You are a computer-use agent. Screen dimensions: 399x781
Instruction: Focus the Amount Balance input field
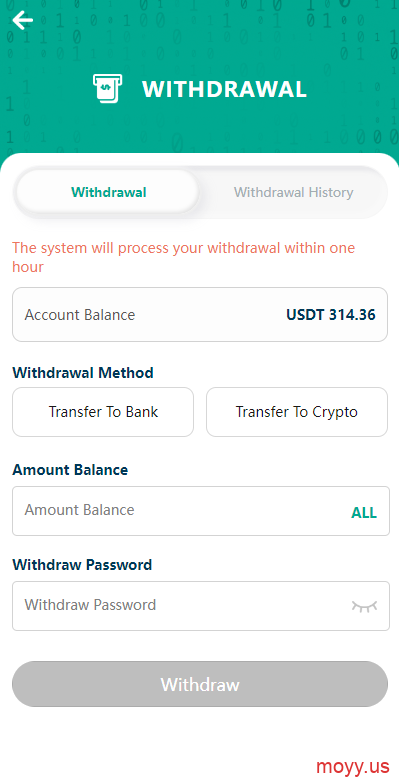pos(201,511)
